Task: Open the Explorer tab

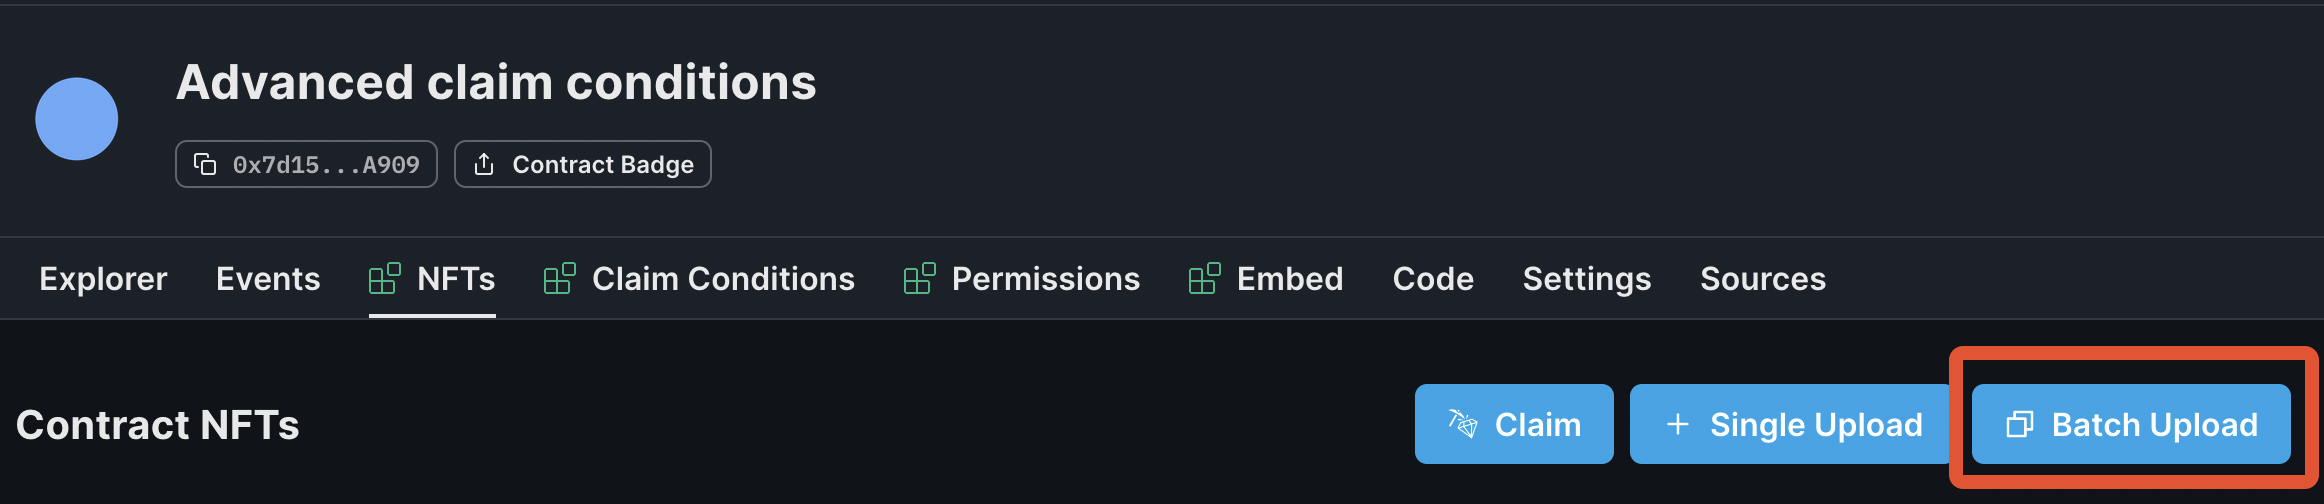Action: [x=103, y=279]
